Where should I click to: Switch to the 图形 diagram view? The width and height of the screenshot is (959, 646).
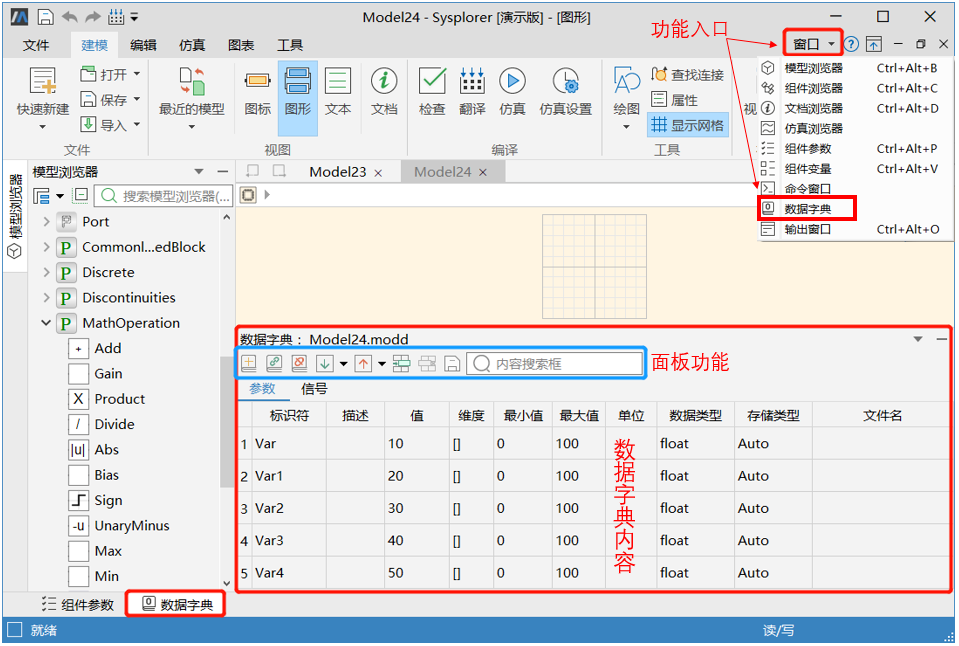pos(298,98)
